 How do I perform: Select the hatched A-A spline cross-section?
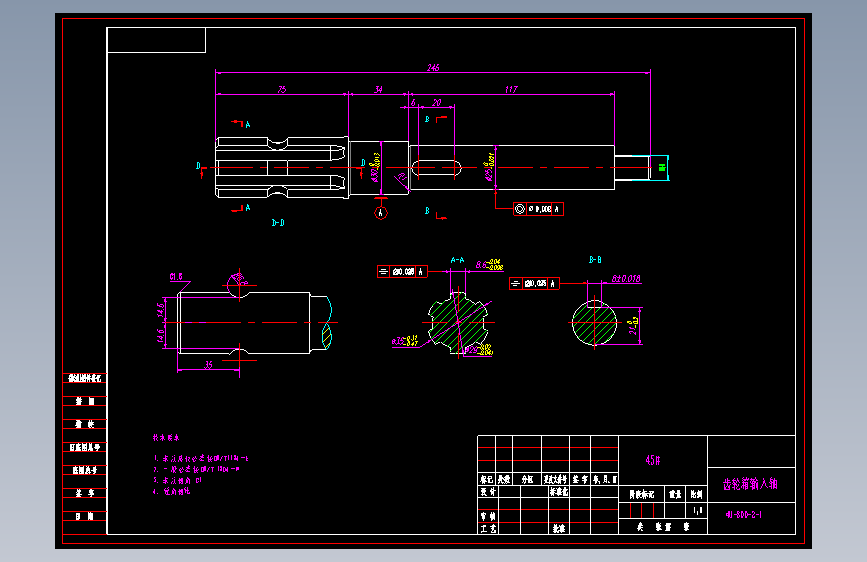click(458, 322)
